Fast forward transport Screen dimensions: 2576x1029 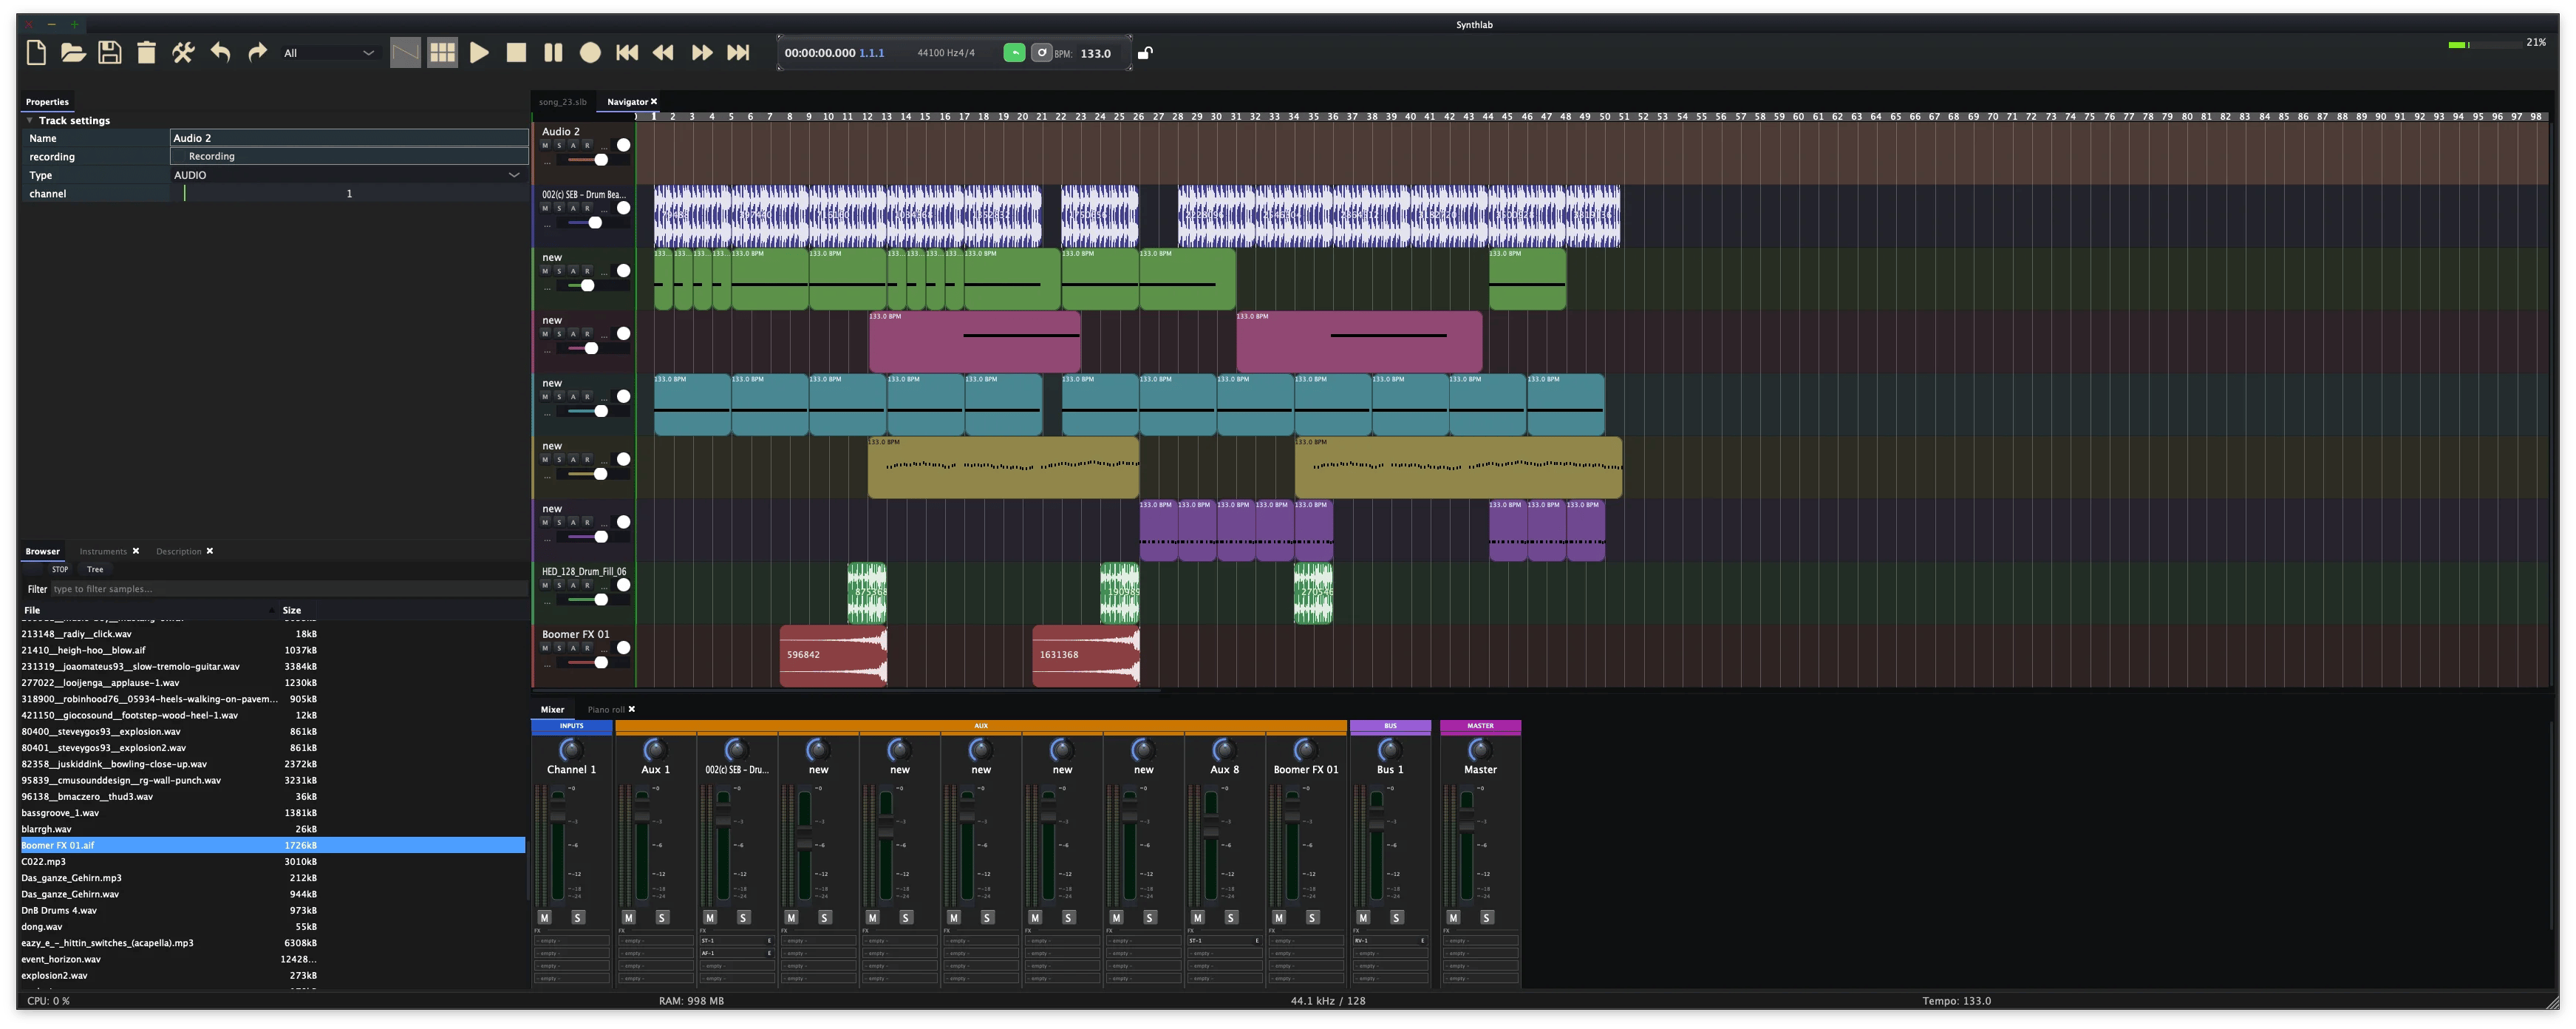(702, 53)
